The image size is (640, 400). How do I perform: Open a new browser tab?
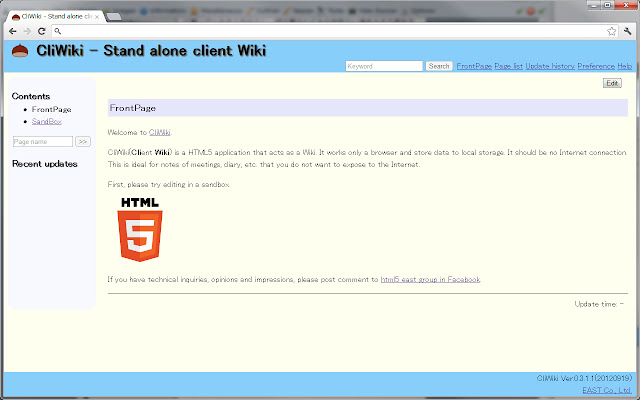coord(113,17)
